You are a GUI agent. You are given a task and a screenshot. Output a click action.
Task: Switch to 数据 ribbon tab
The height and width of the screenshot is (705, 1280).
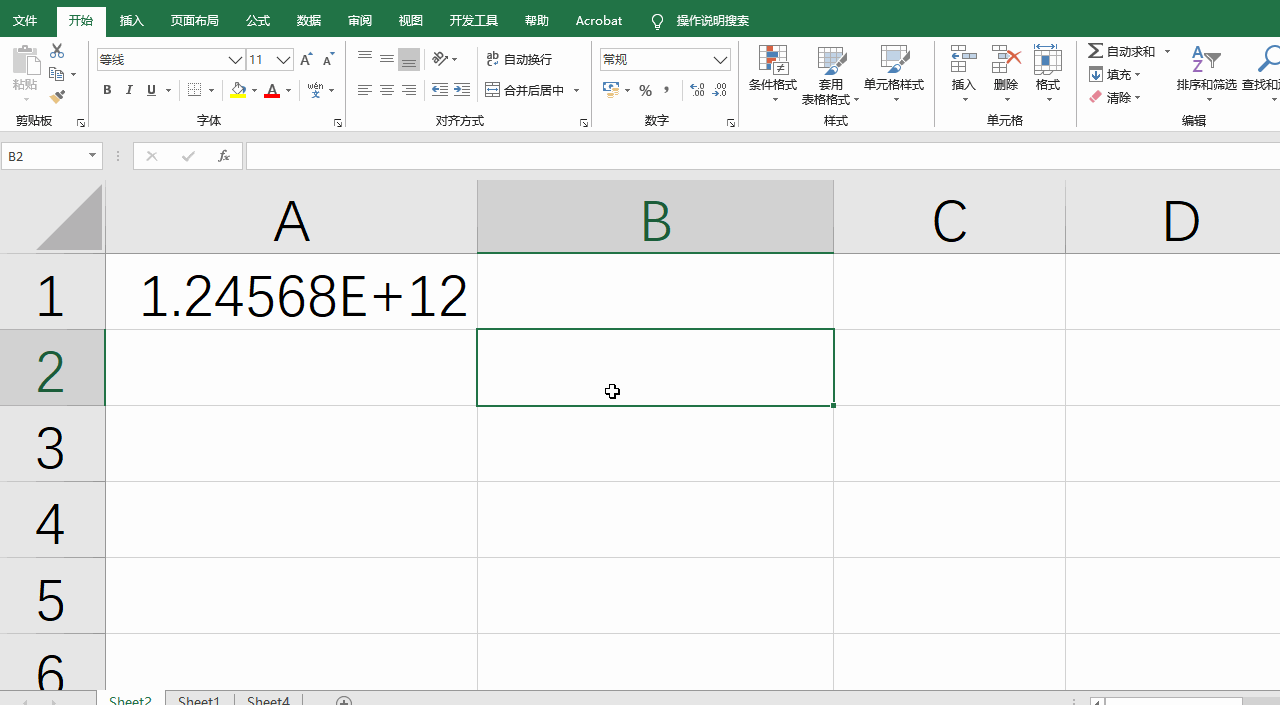[x=309, y=20]
